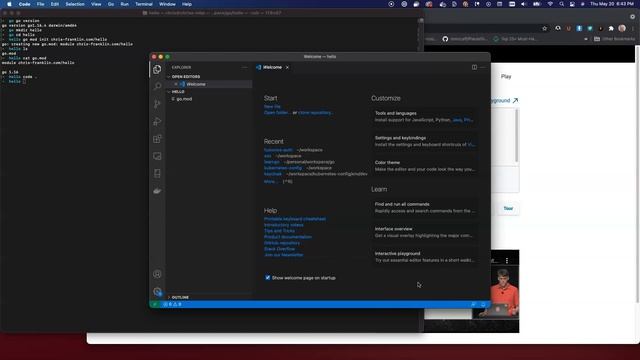640x360 pixels.
Task: Open Find and run all commands
Action: coord(425,208)
